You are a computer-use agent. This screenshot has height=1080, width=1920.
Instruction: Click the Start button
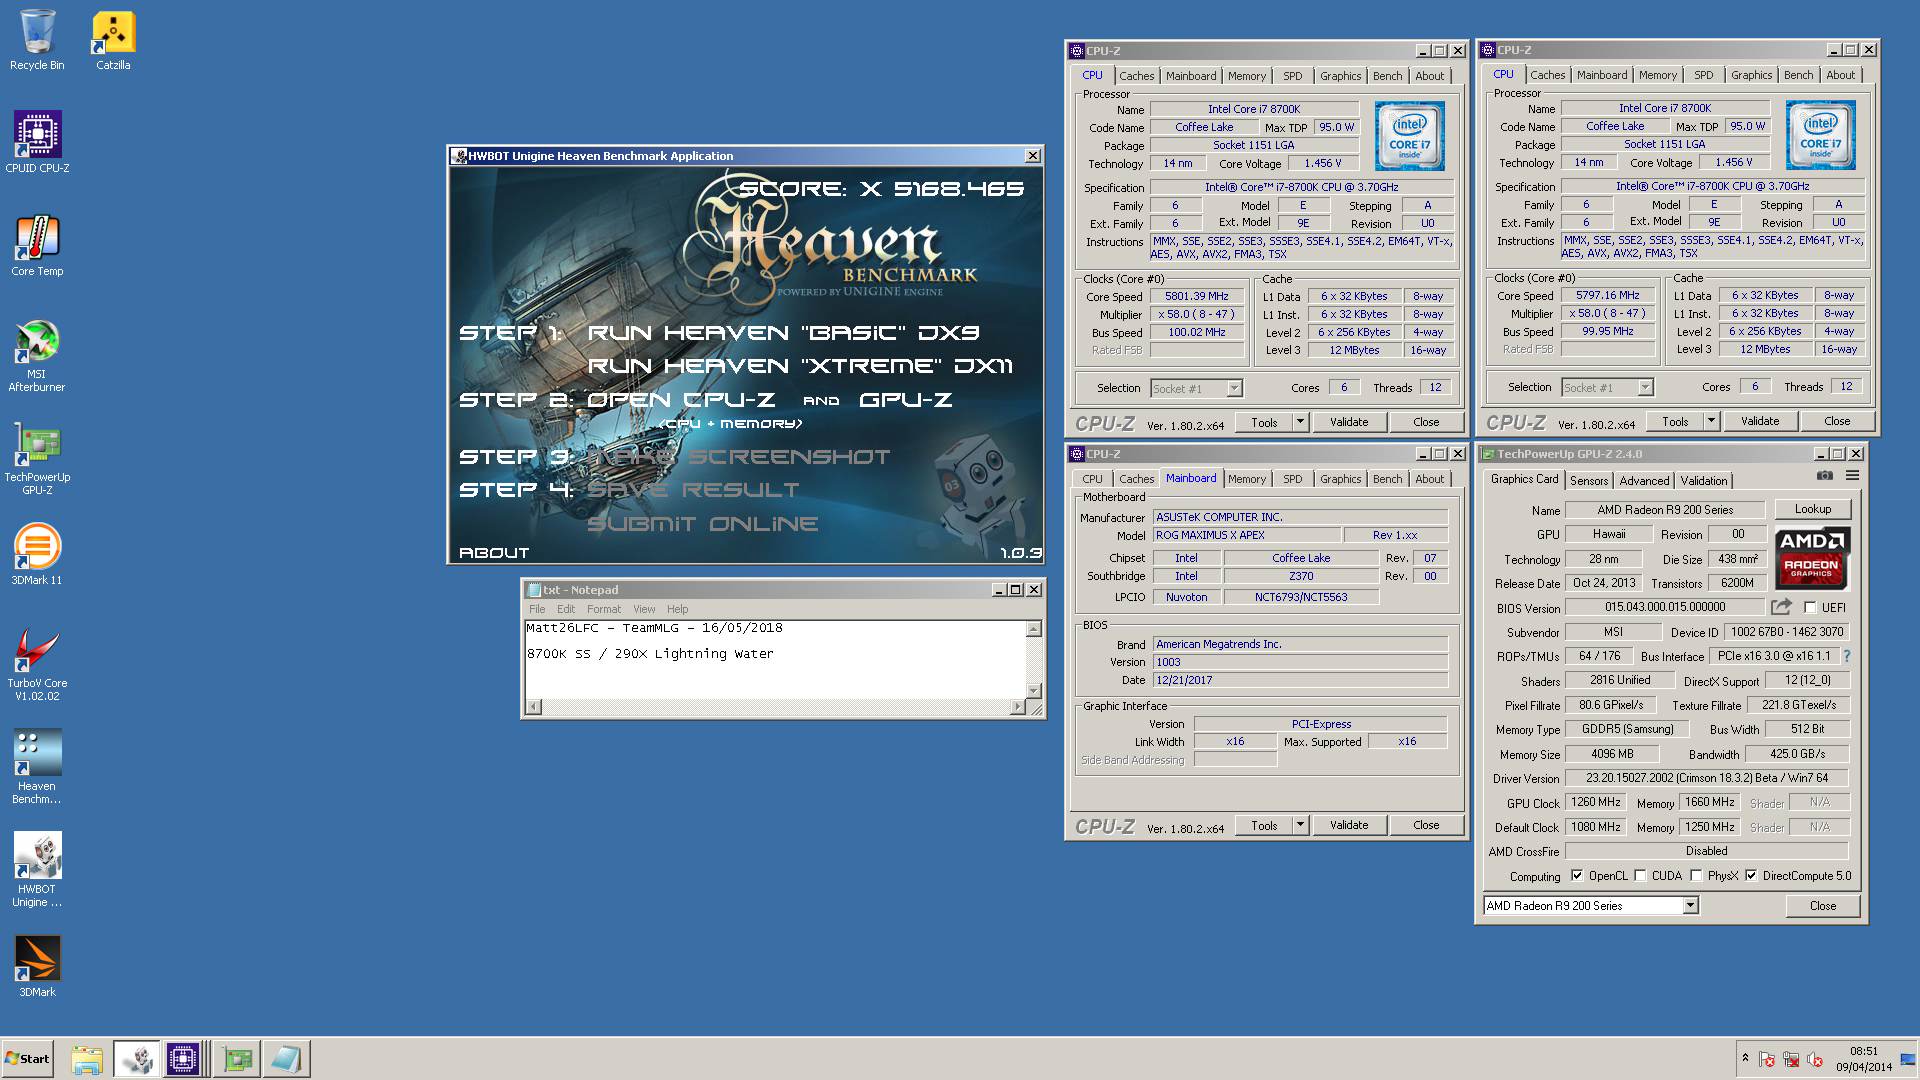point(28,1059)
